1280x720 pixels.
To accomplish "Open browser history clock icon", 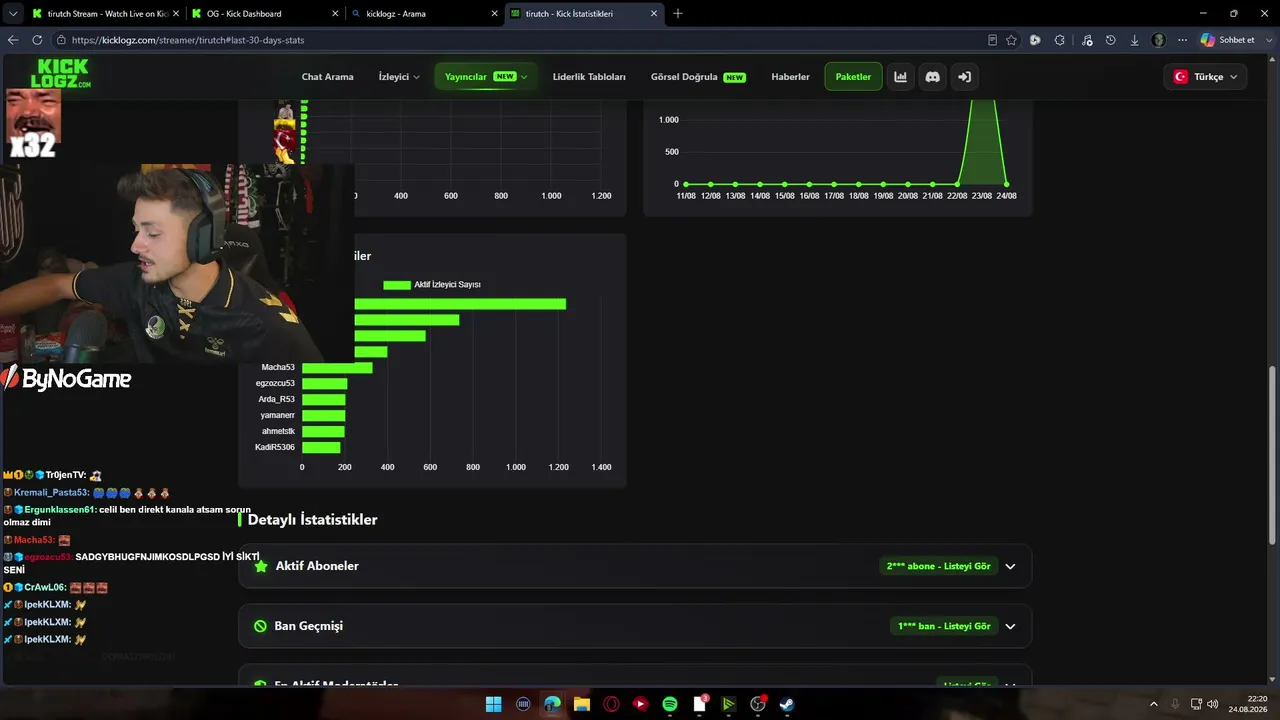I will (1111, 40).
